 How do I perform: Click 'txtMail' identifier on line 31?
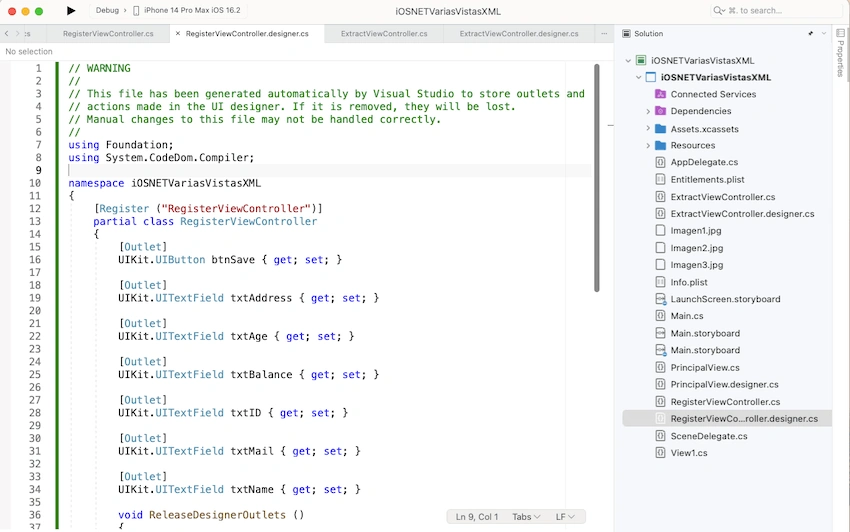[x=252, y=451]
